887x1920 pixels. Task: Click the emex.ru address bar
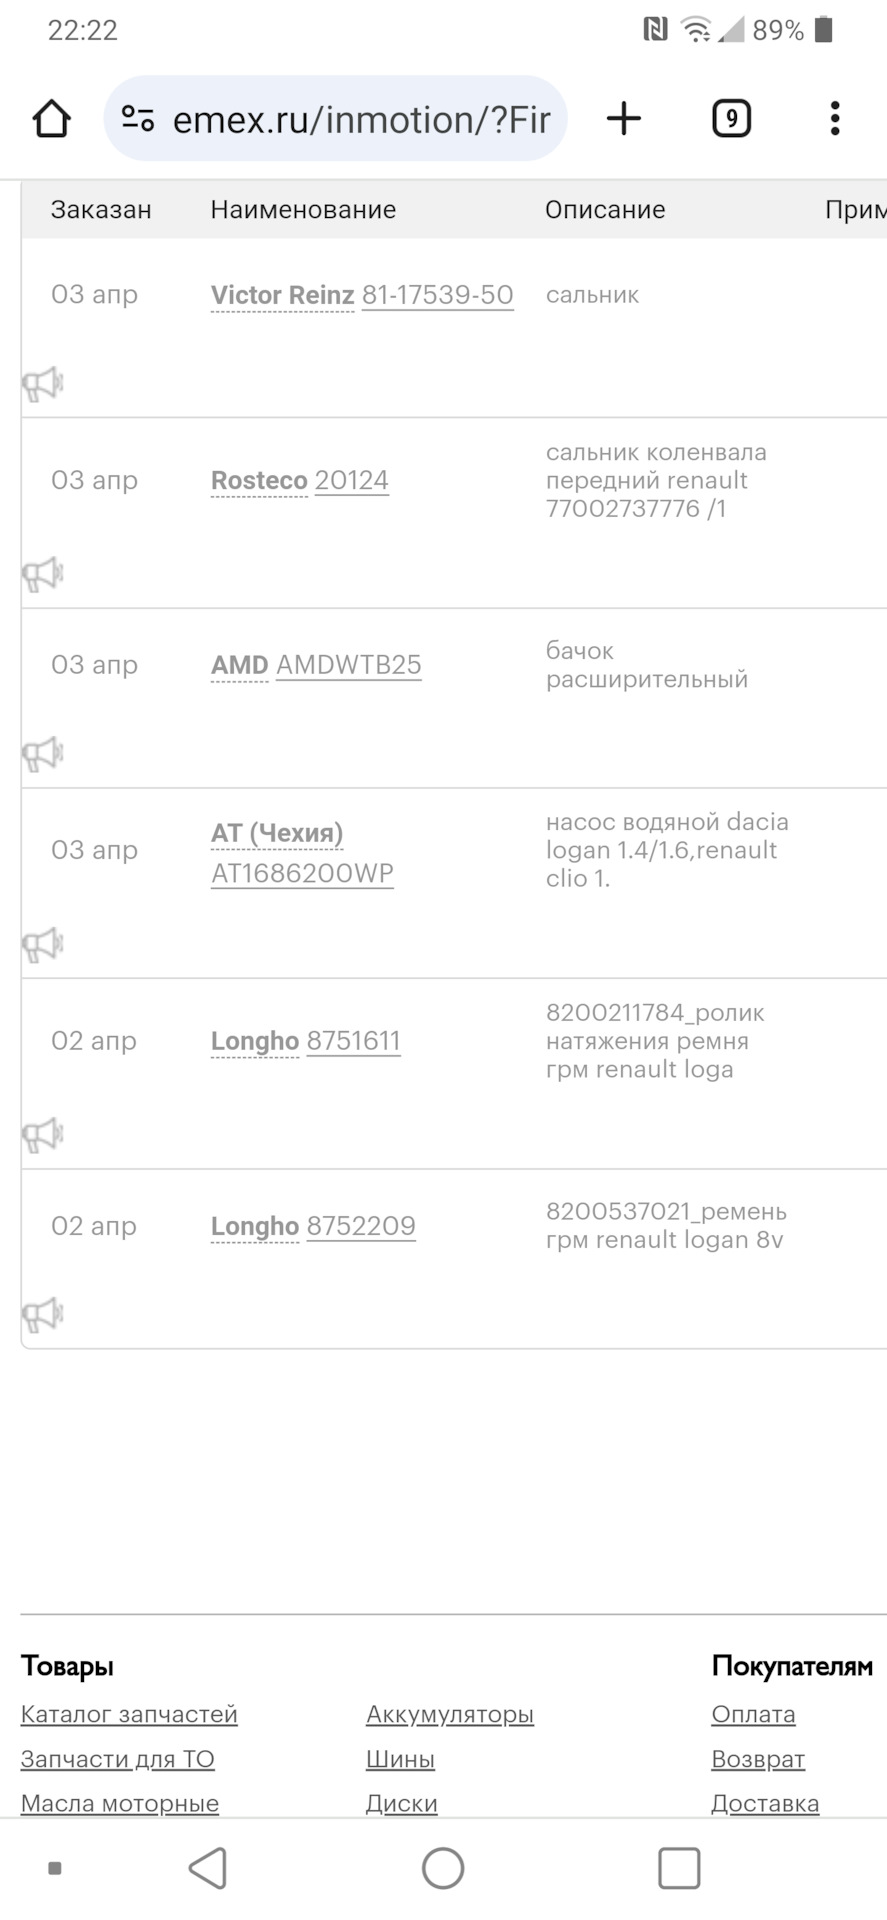335,119
